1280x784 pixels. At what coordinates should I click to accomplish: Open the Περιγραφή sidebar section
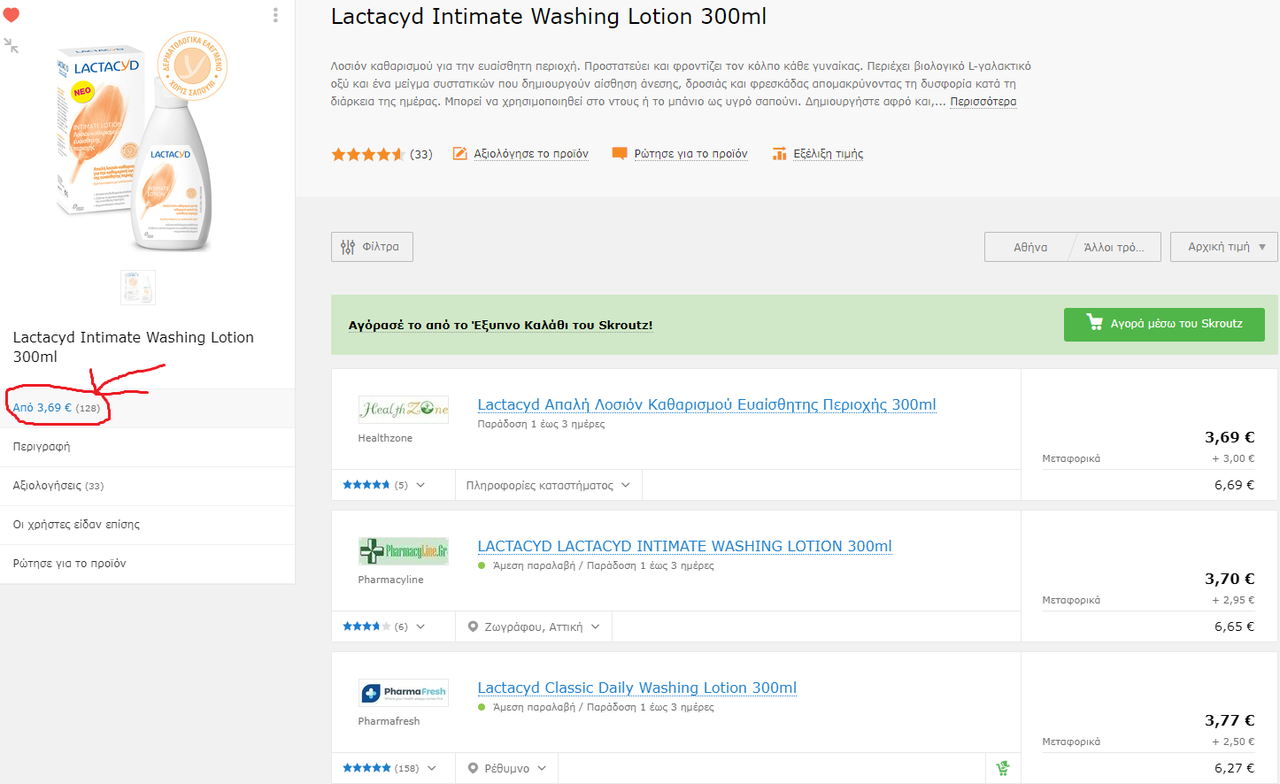(x=147, y=447)
